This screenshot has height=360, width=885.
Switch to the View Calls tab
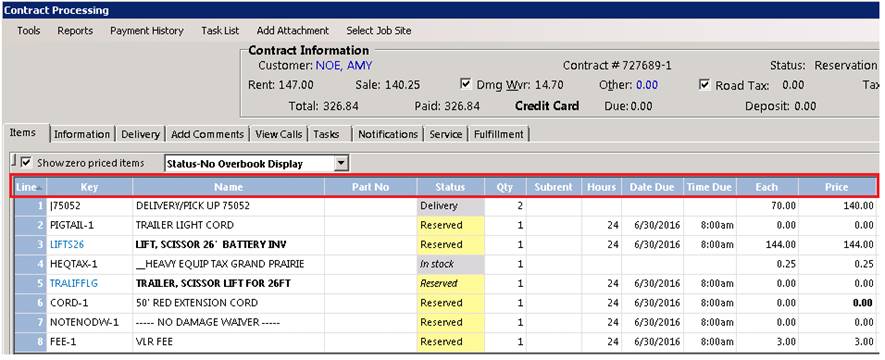[279, 134]
